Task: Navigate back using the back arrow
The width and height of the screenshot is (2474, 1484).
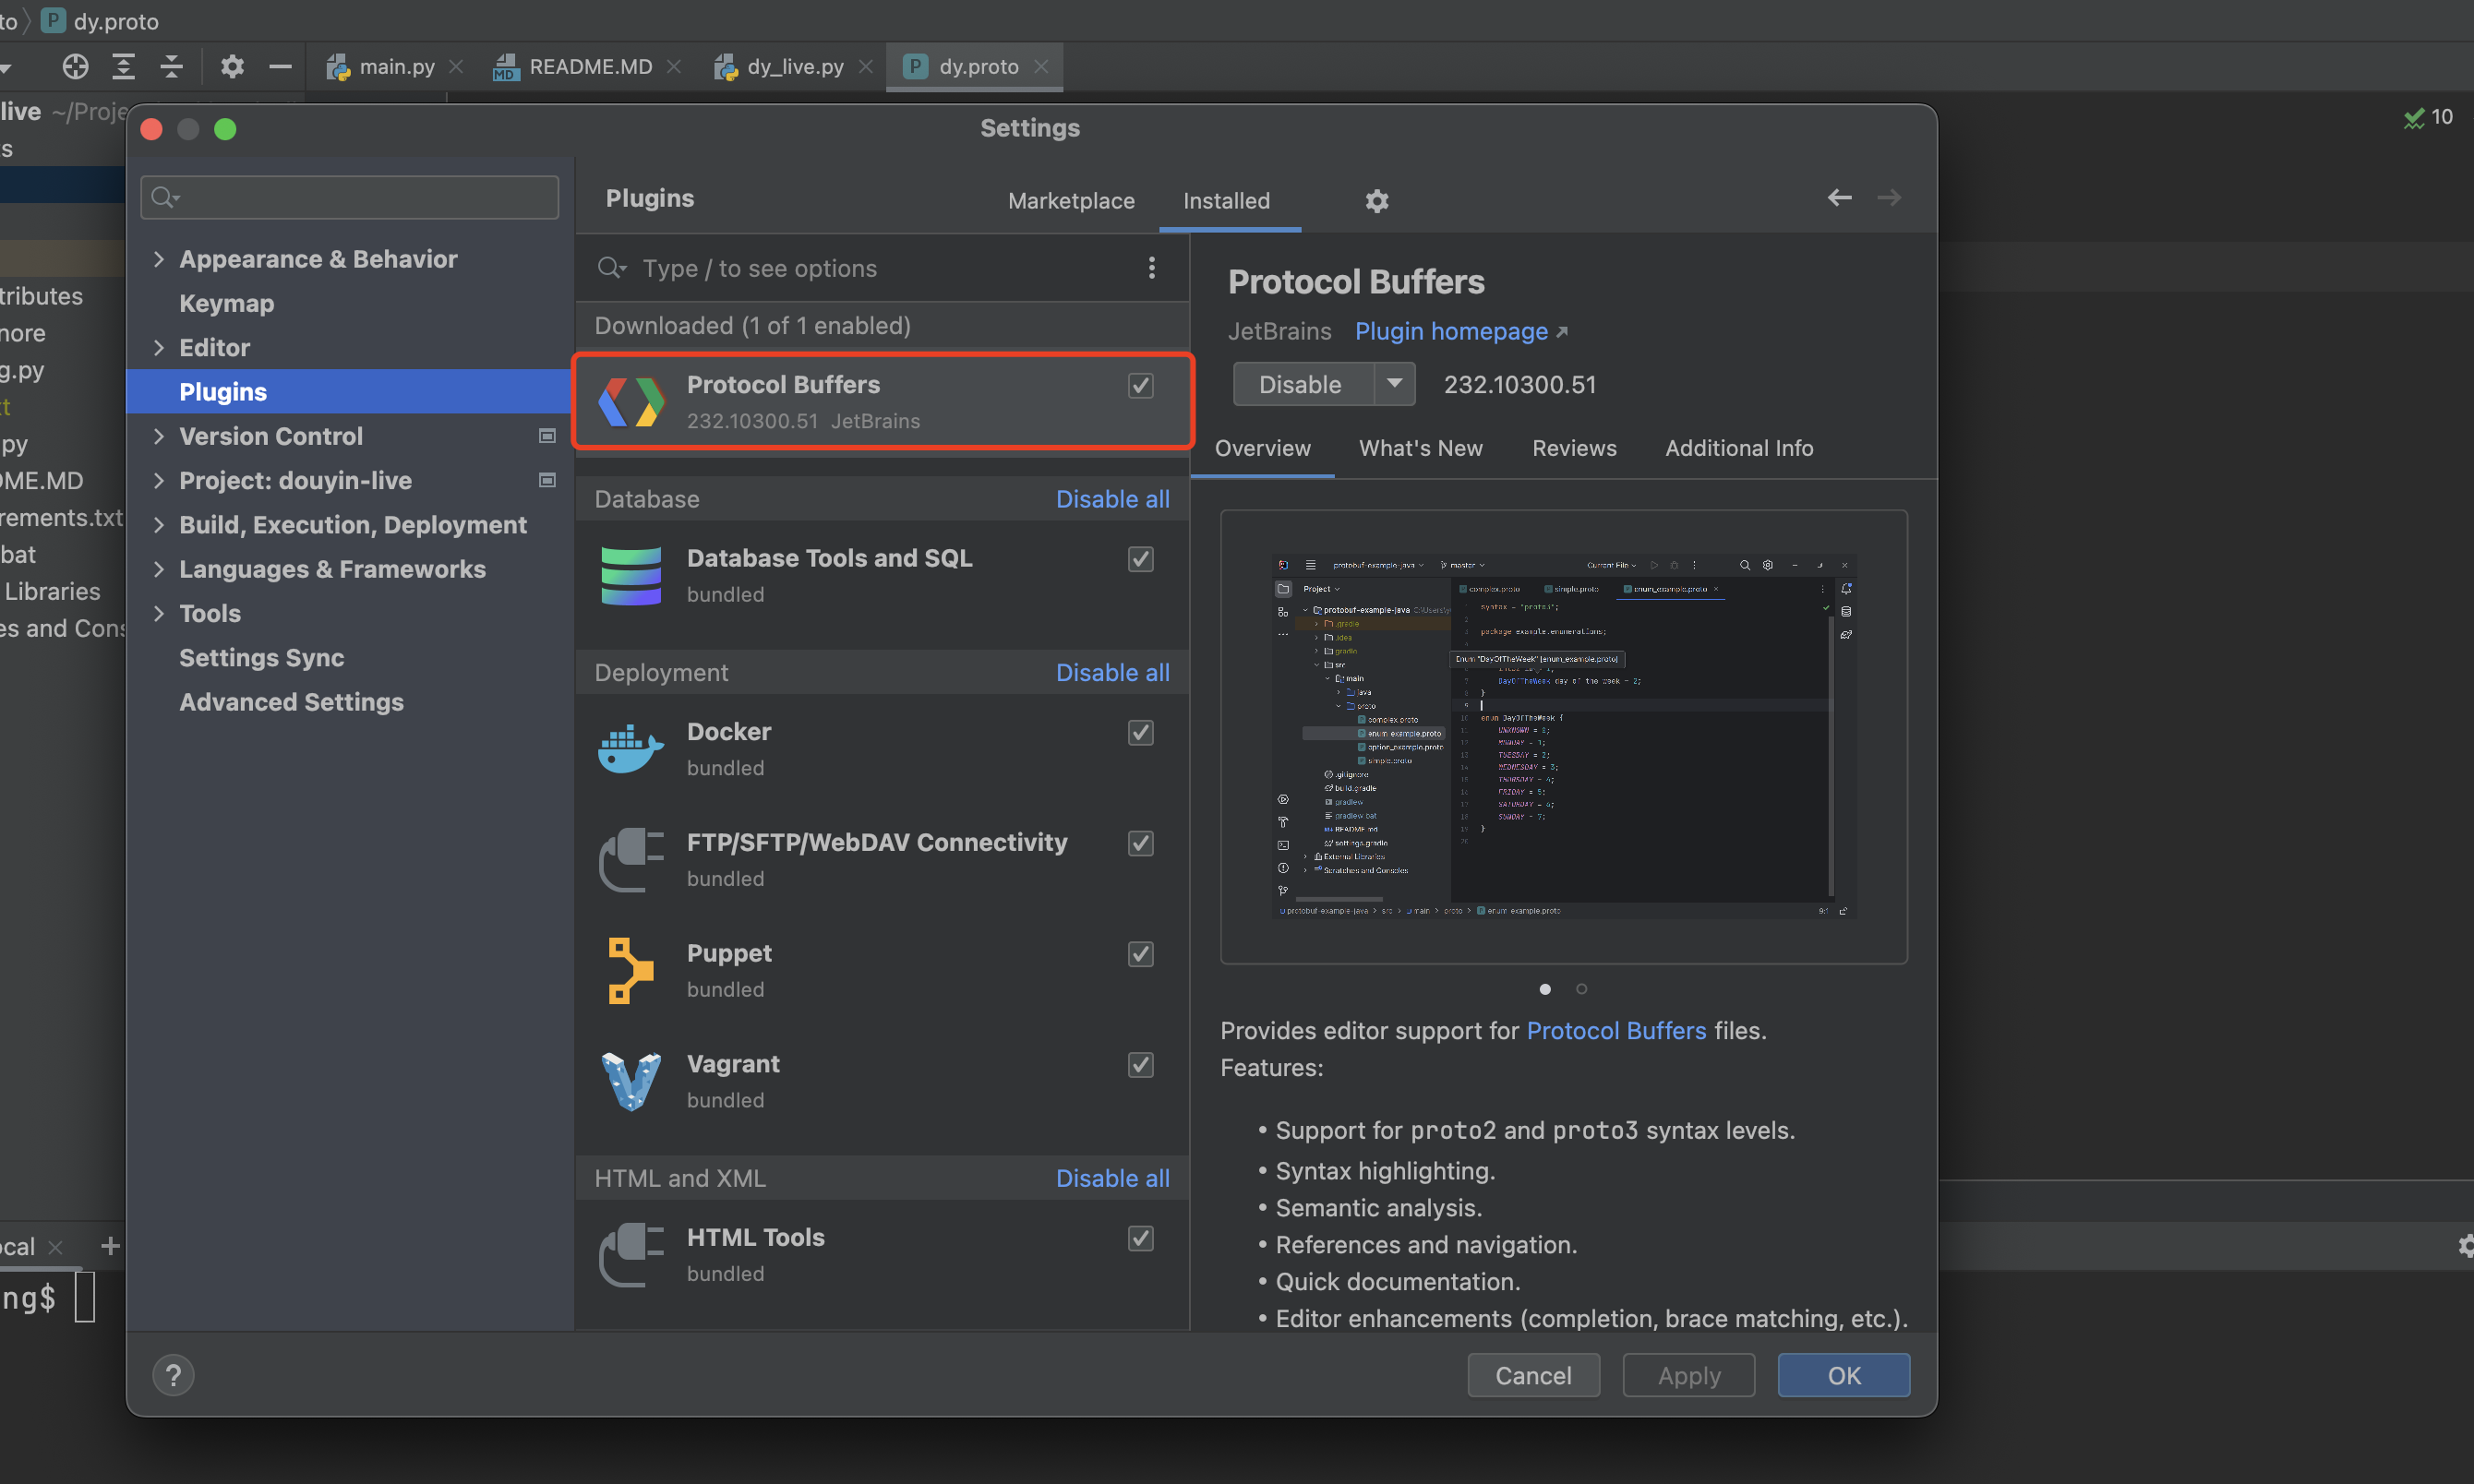Action: [1840, 197]
